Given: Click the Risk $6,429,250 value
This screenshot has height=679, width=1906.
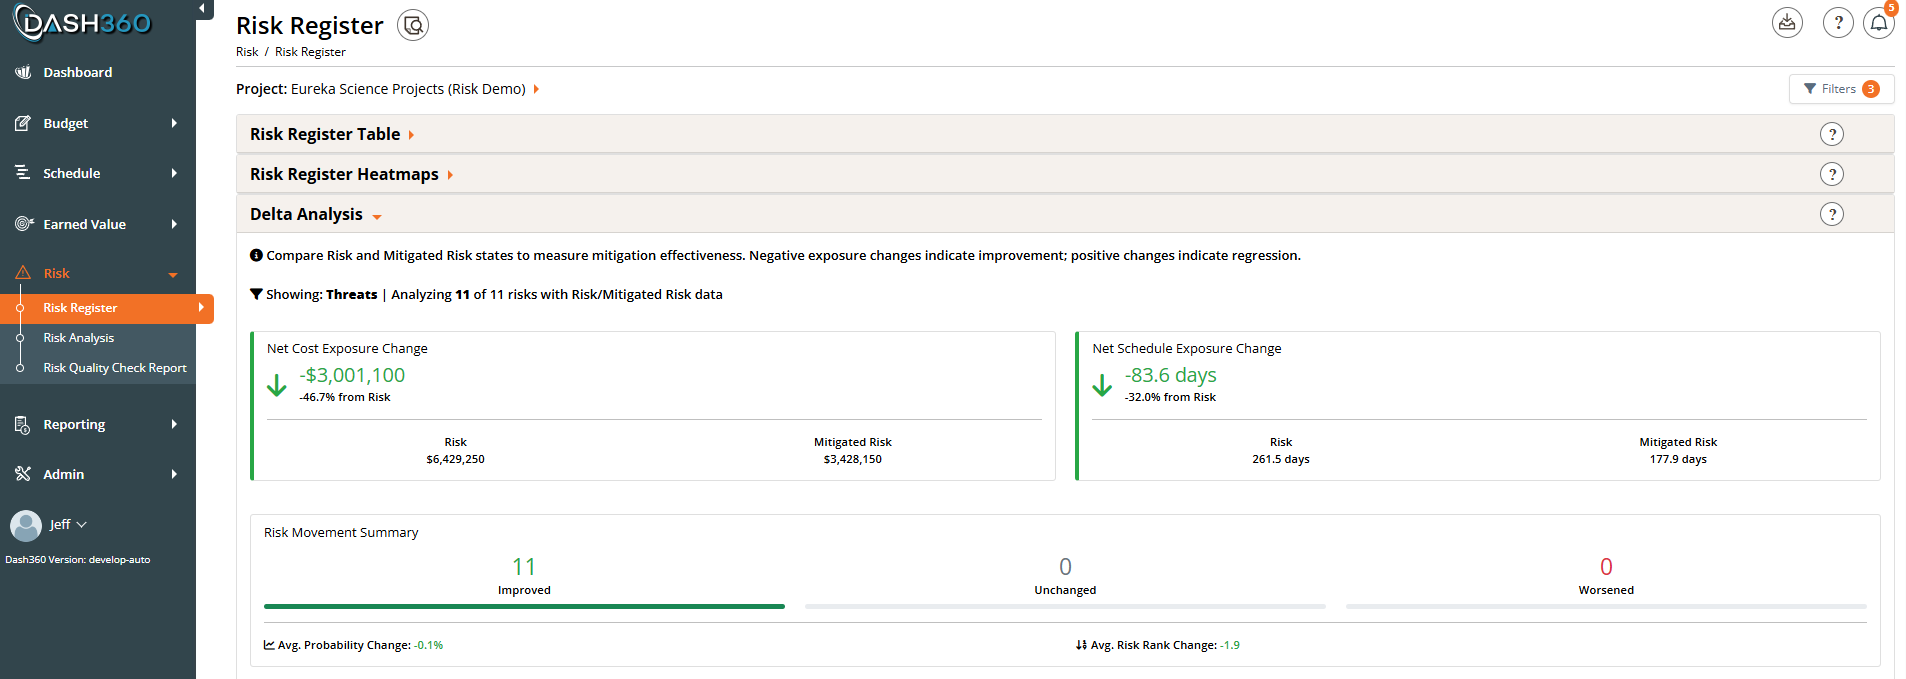Looking at the screenshot, I should (x=455, y=459).
